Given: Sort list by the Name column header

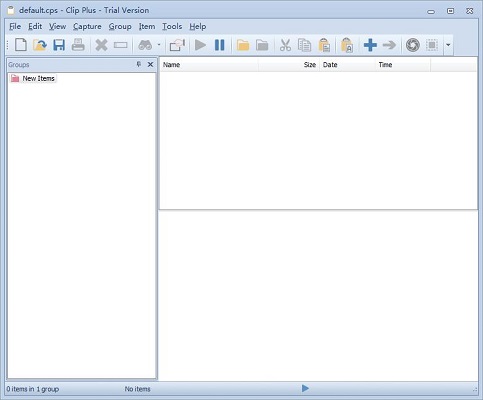Looking at the screenshot, I should (209, 65).
